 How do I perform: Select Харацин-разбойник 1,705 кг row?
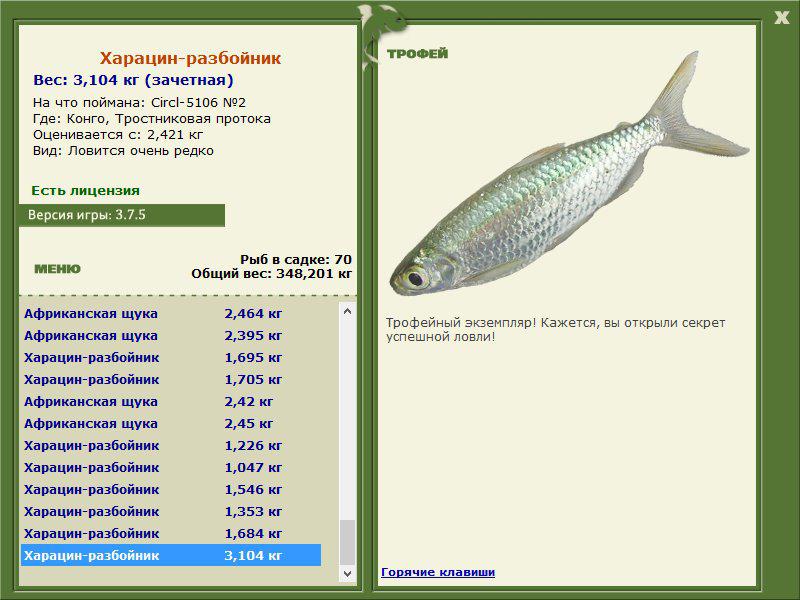tap(171, 380)
